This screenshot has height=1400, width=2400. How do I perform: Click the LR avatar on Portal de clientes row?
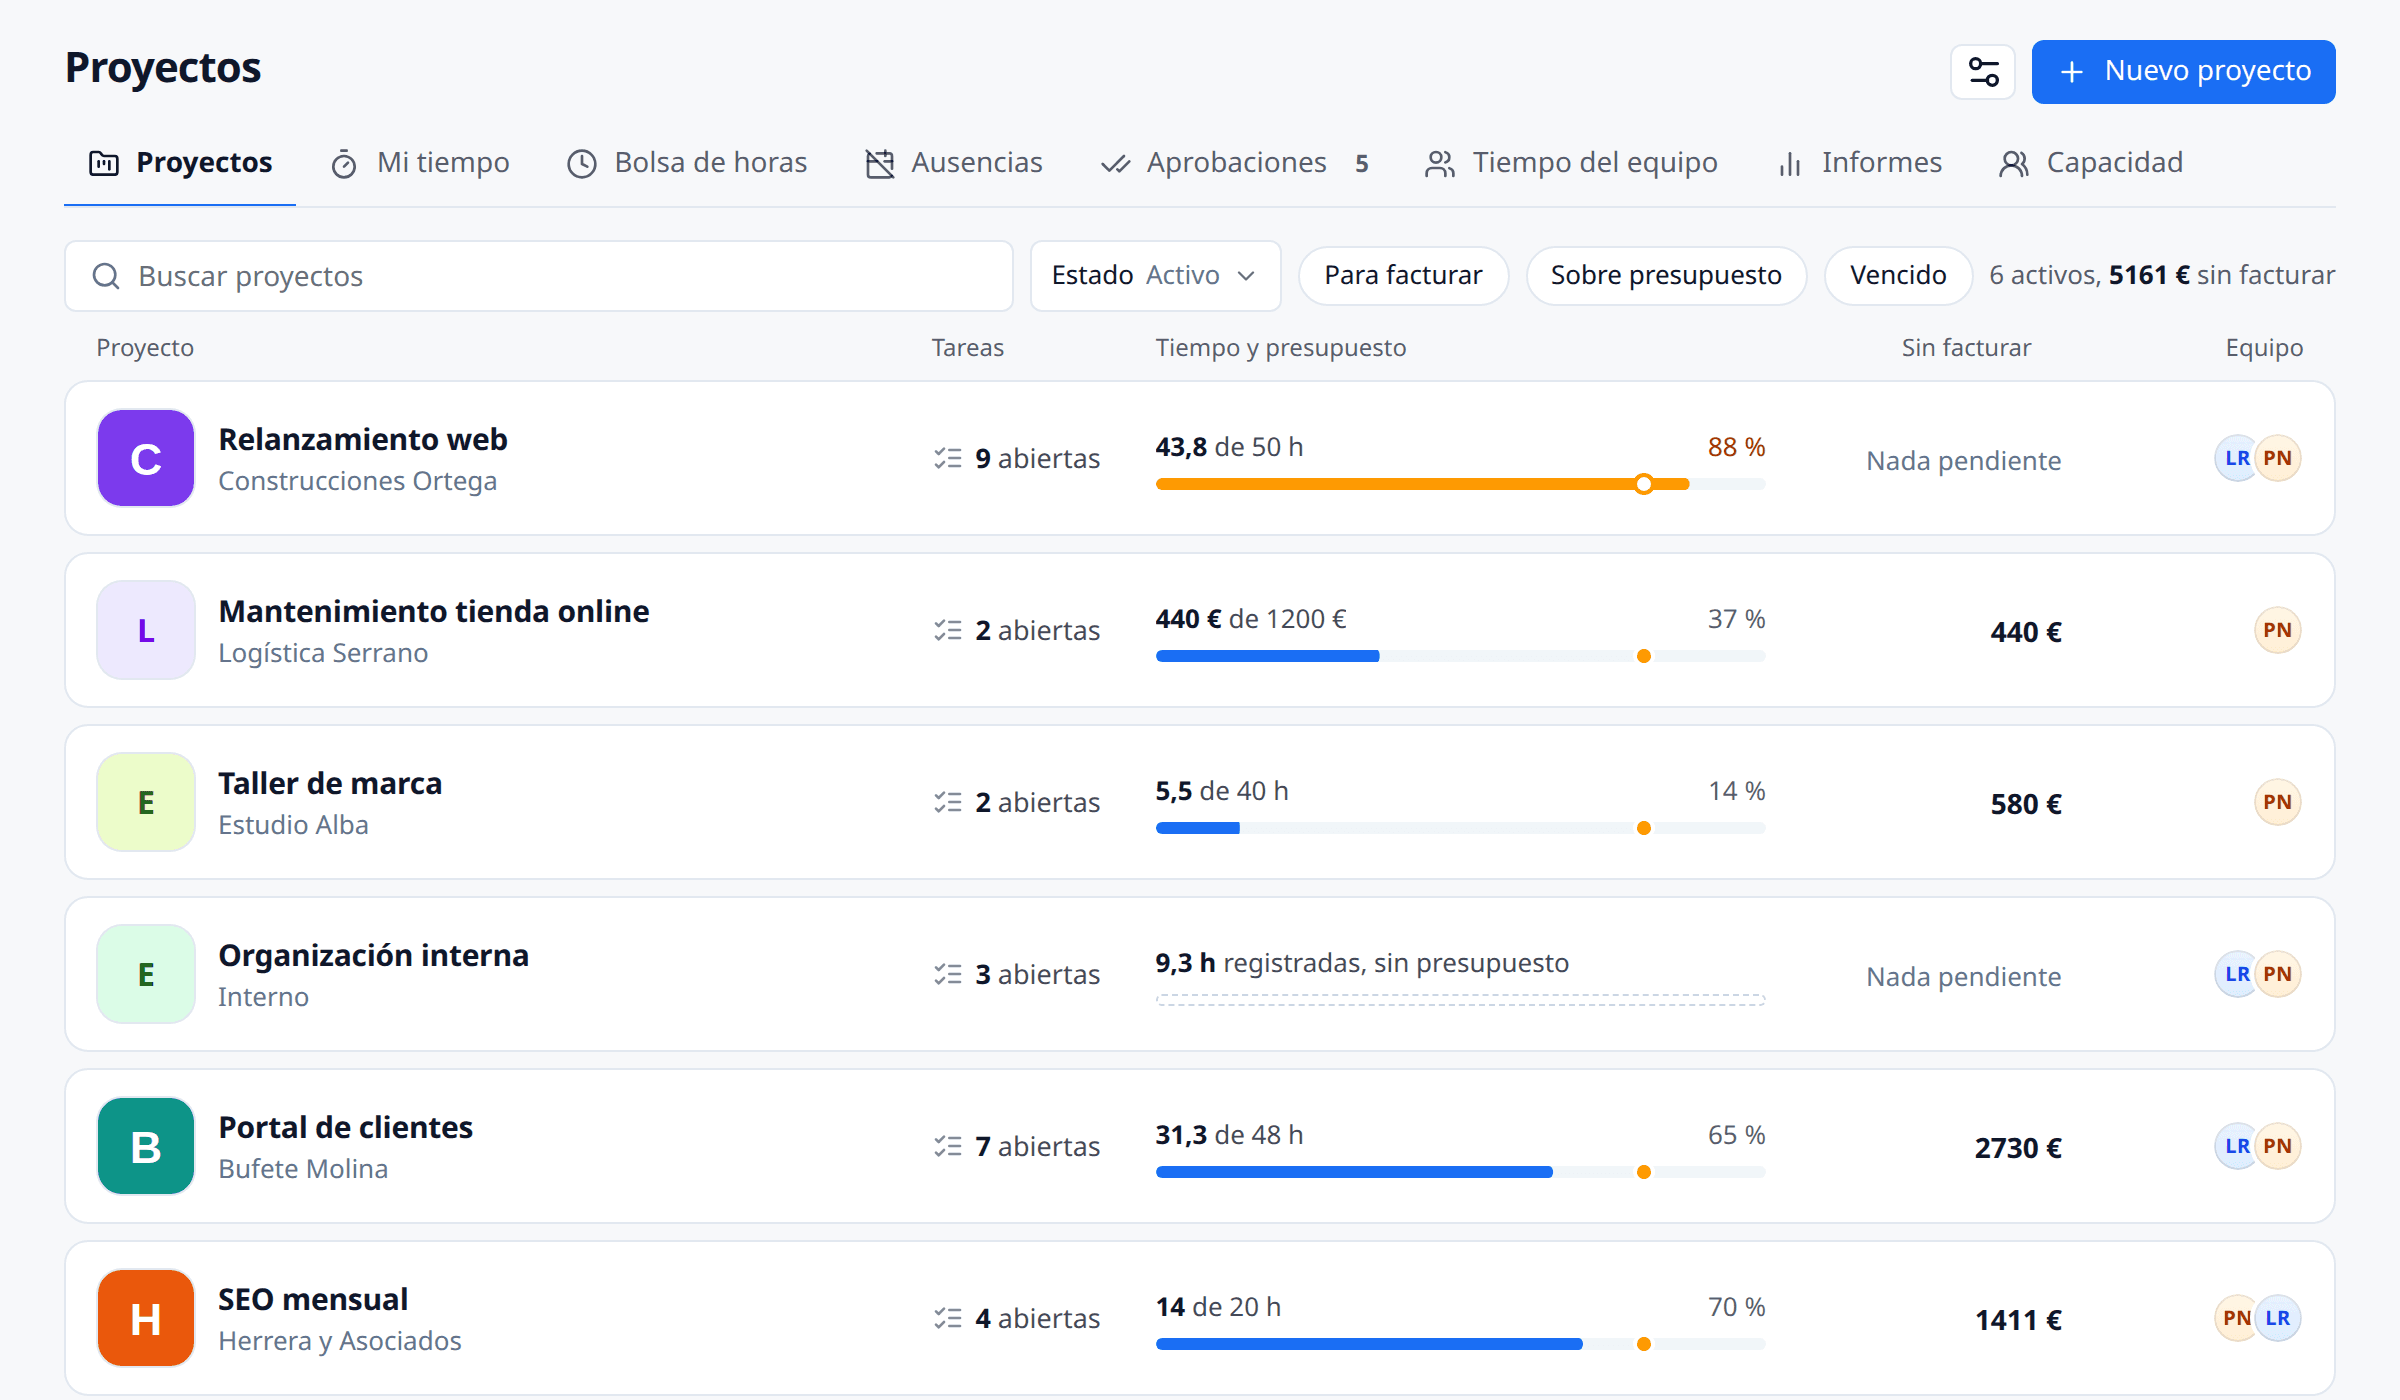click(x=2236, y=1146)
